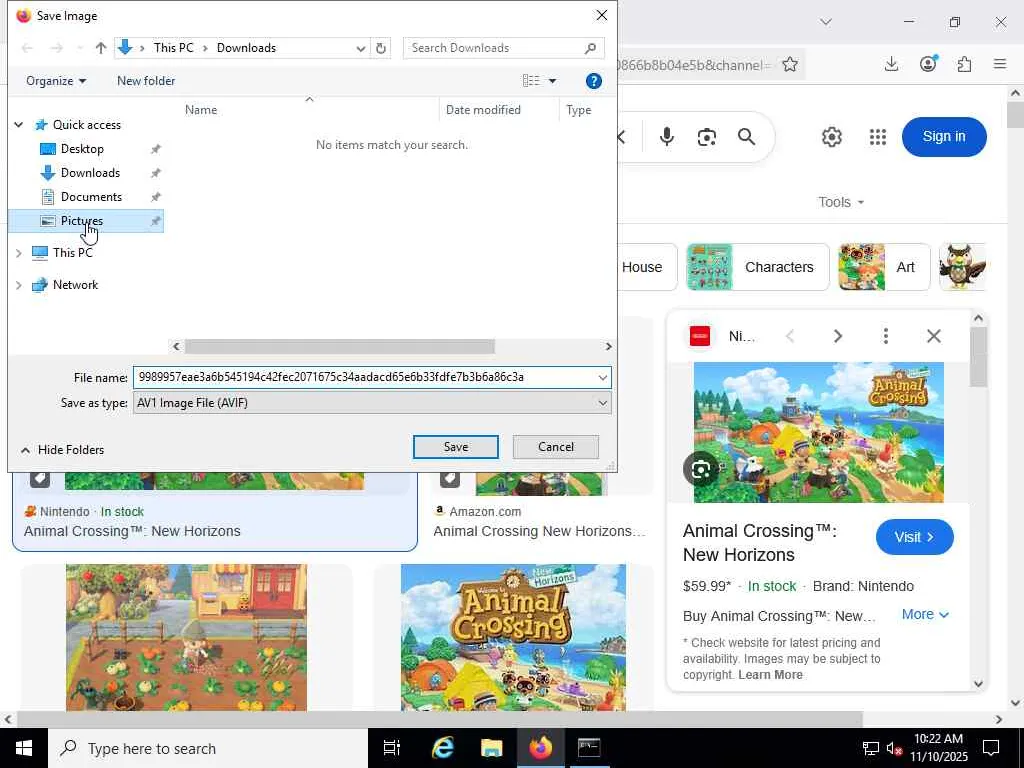Open the Organize menu
The width and height of the screenshot is (1024, 768).
56,81
